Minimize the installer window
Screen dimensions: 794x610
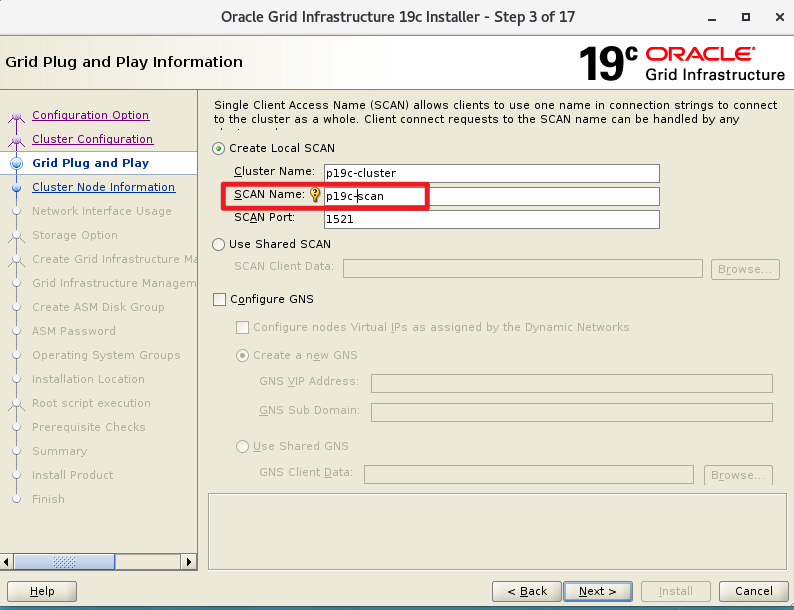712,17
